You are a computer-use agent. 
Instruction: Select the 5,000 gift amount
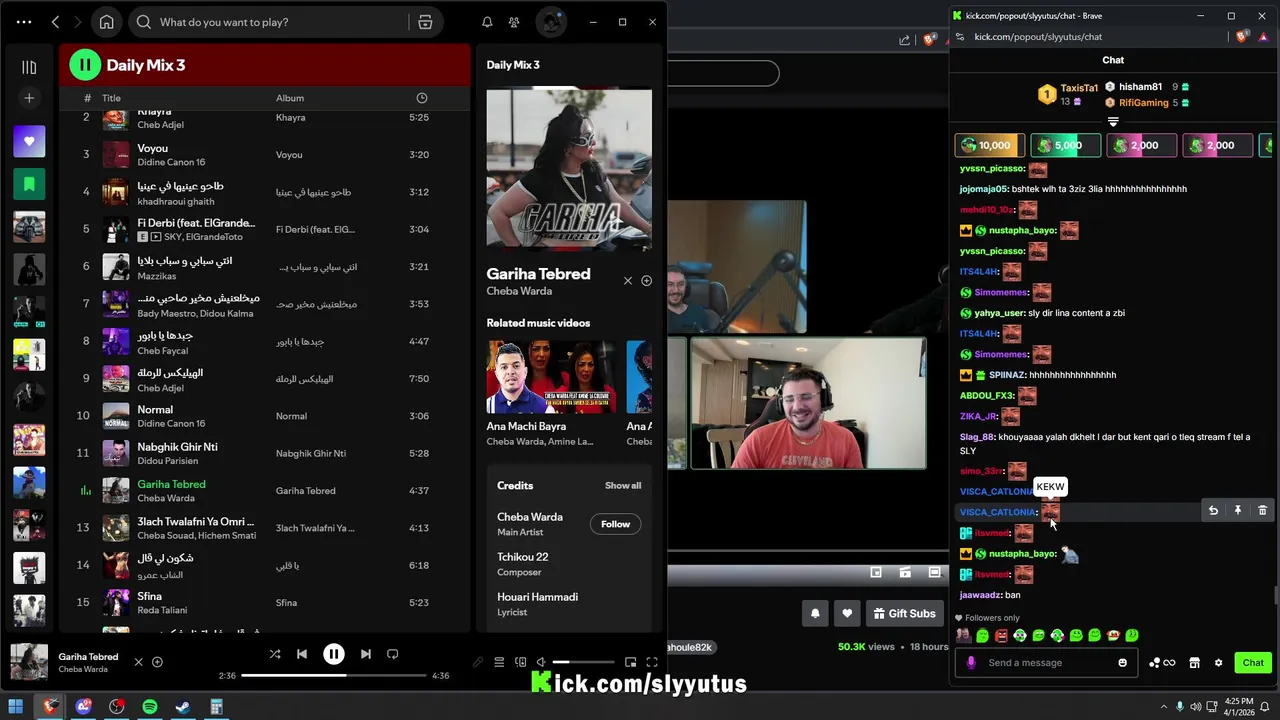[x=1065, y=145]
